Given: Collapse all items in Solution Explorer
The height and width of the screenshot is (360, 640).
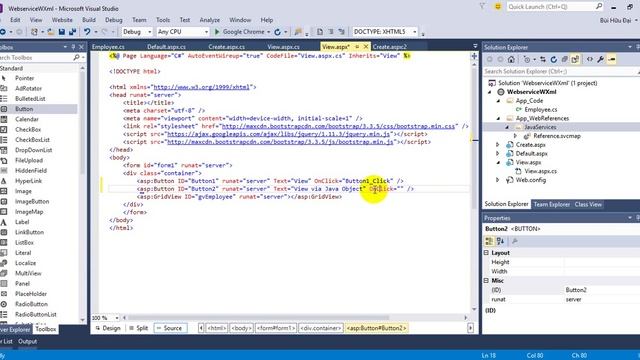Looking at the screenshot, I should point(564,60).
